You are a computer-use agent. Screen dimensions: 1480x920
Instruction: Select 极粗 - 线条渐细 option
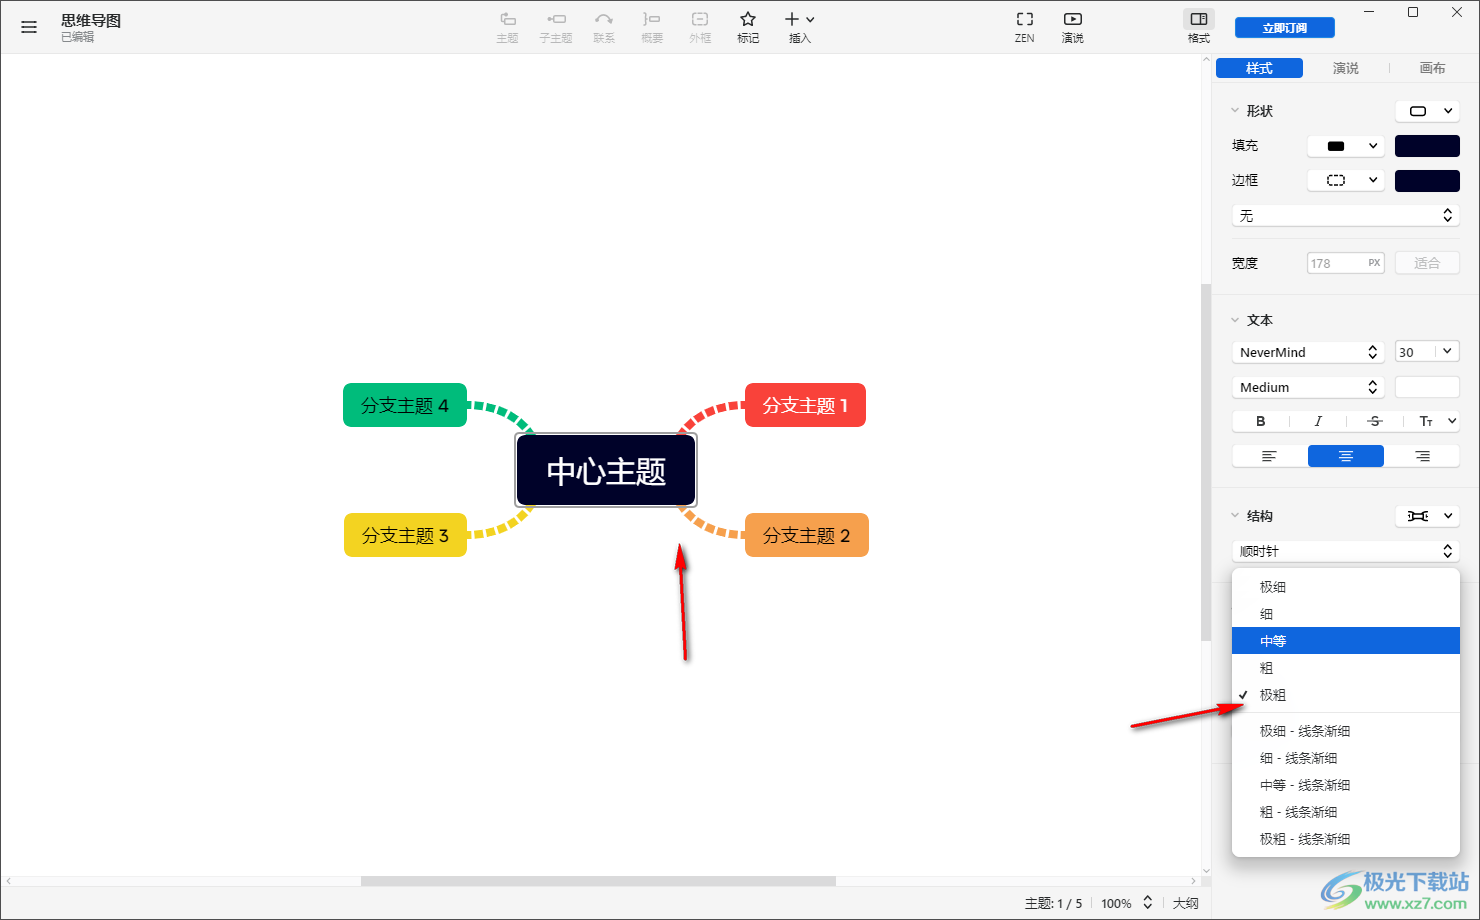click(x=1346, y=839)
